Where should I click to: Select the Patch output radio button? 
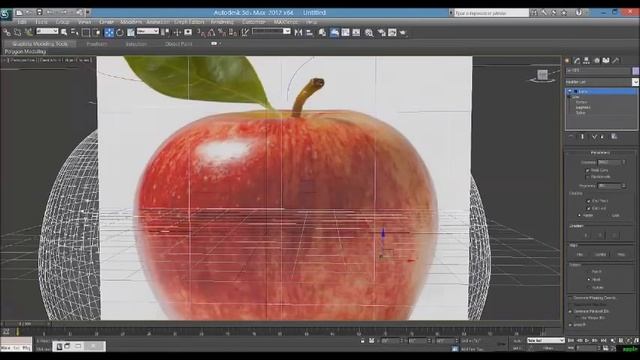coord(589,271)
